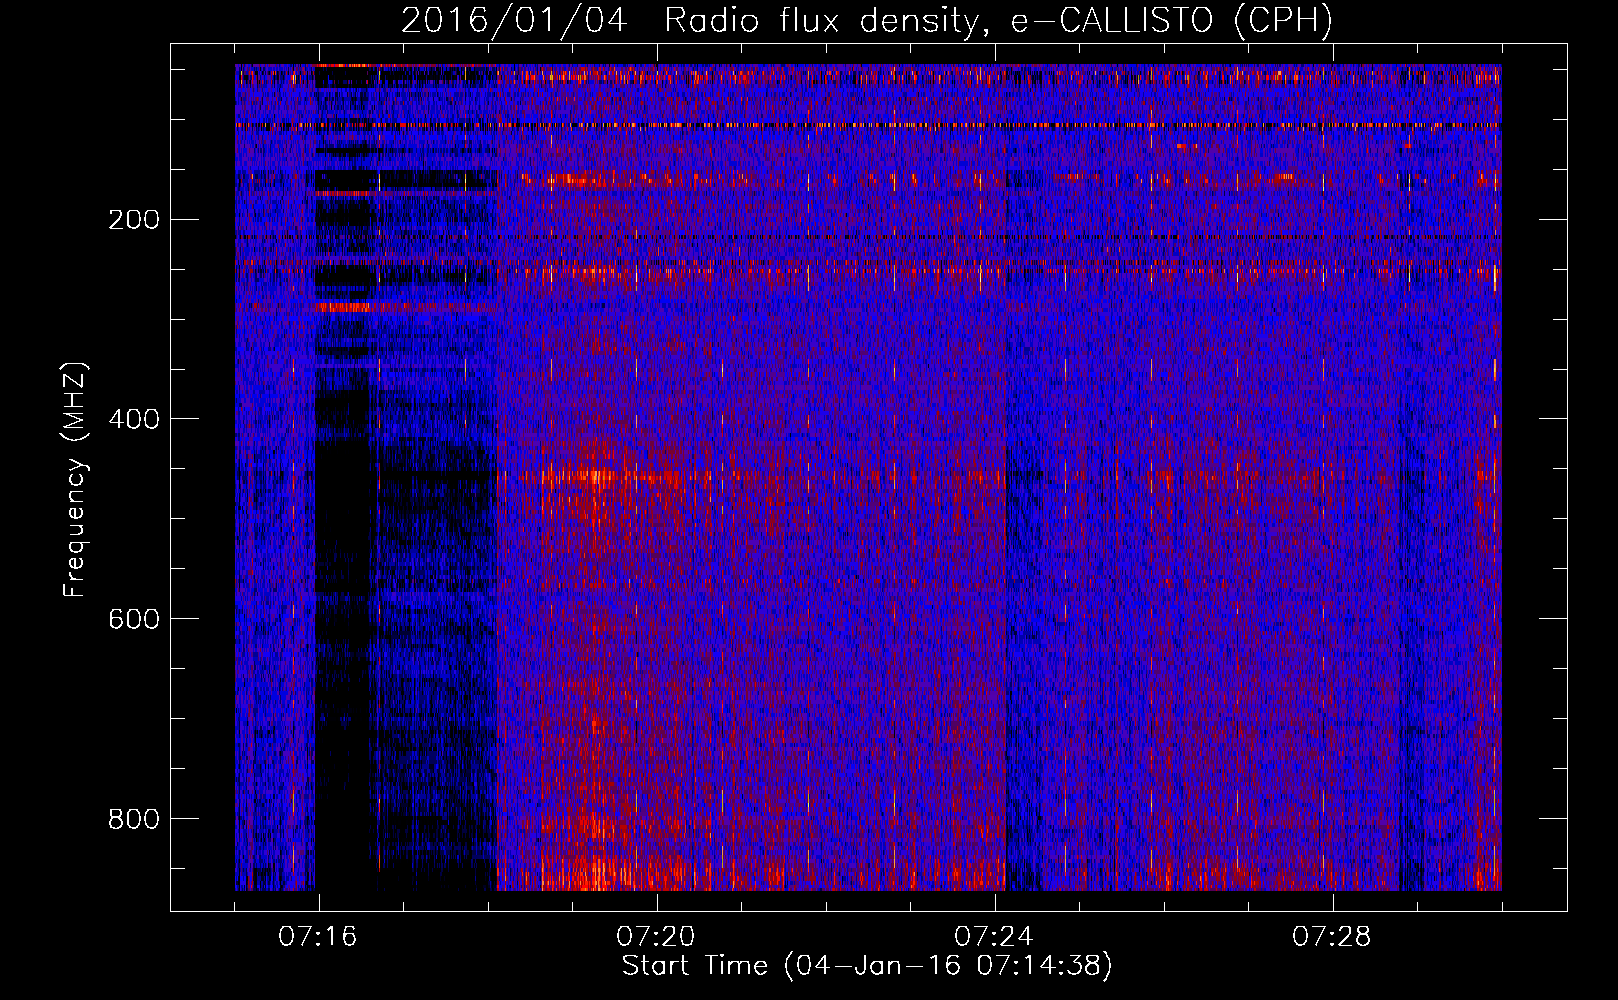
Task: Click the plot title '2016/01/04 Radio flux density'
Action: tap(867, 20)
